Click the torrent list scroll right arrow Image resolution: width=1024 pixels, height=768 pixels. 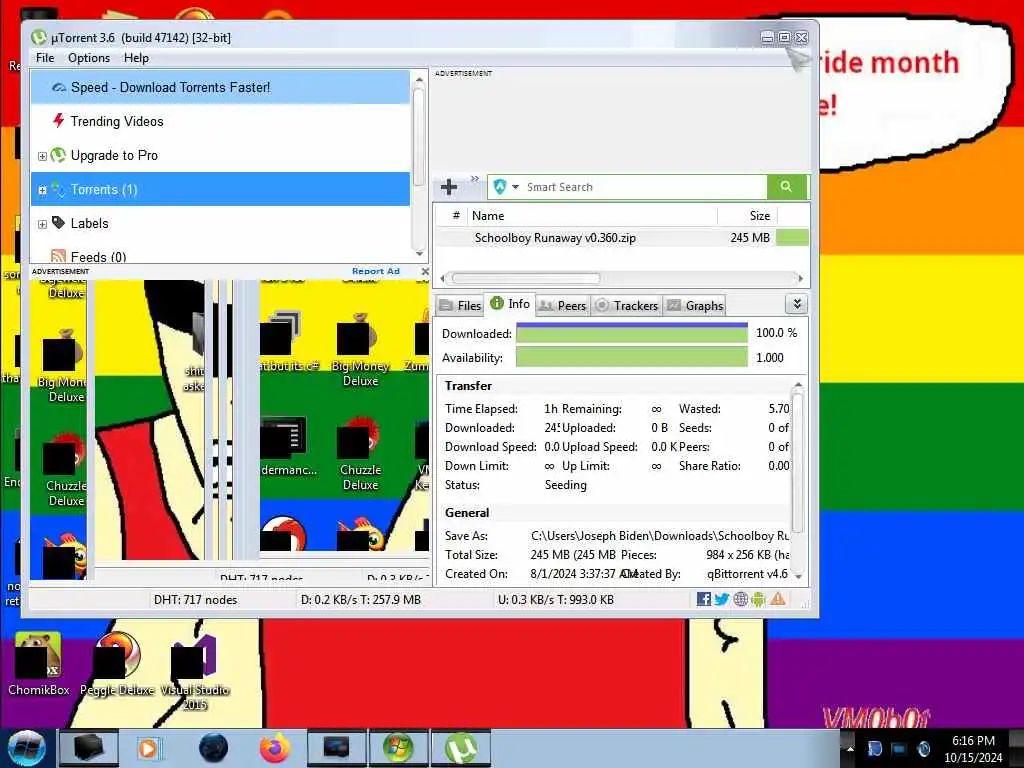tap(801, 278)
